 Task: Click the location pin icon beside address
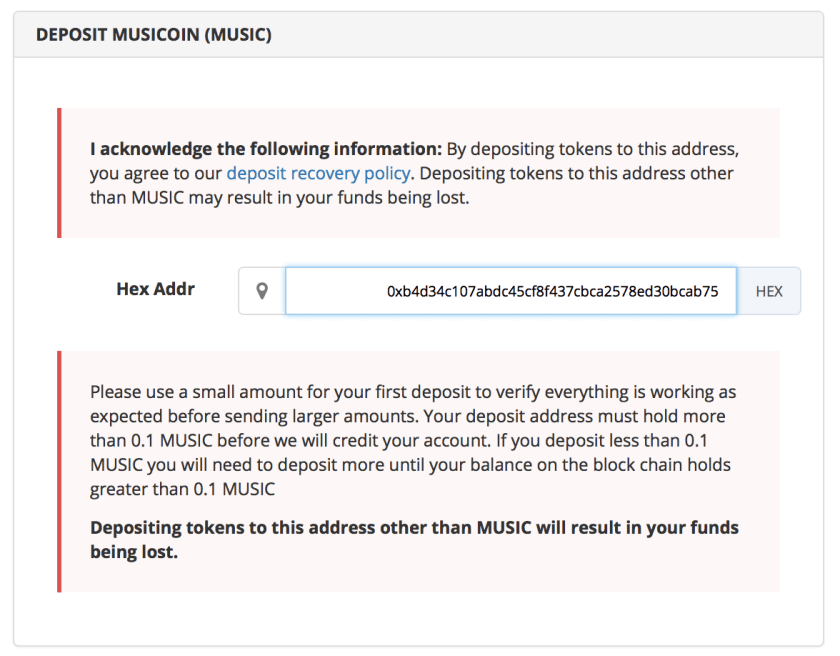(262, 291)
